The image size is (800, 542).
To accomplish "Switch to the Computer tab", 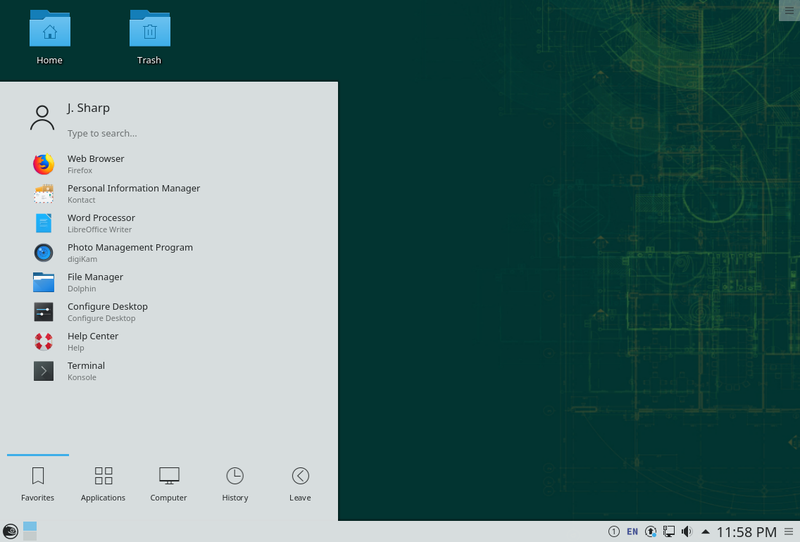I will pyautogui.click(x=169, y=483).
